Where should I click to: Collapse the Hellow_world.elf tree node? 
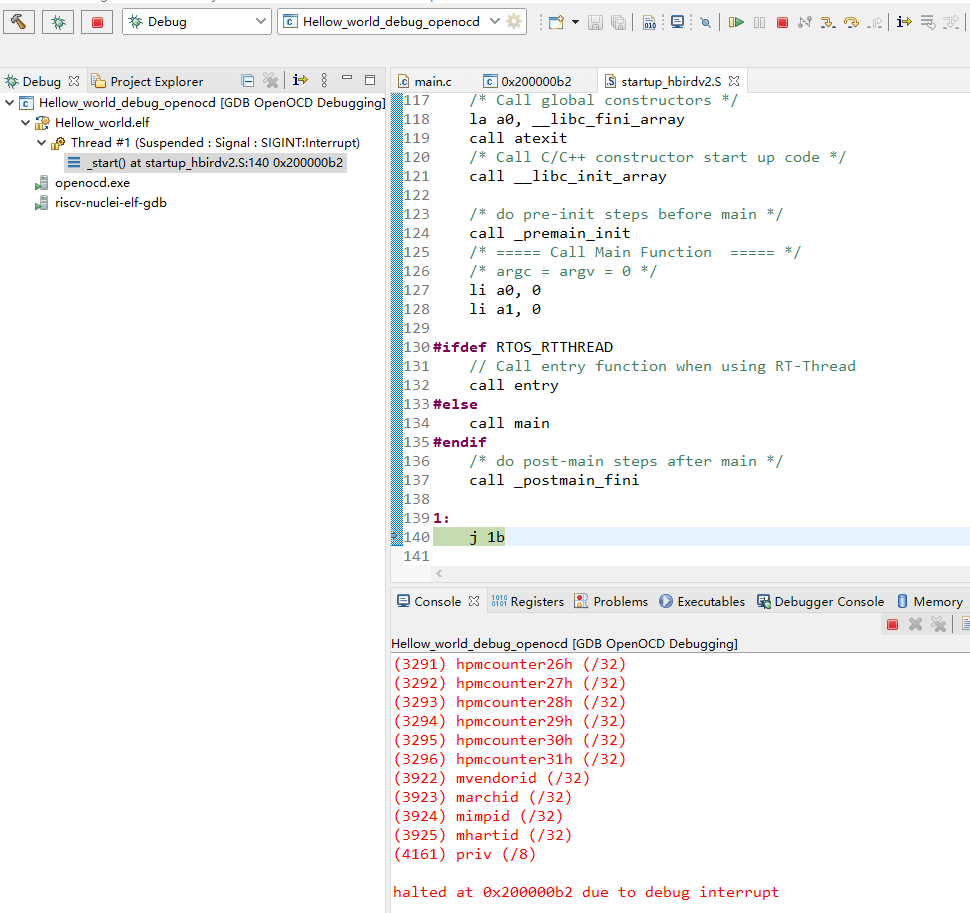[25, 122]
